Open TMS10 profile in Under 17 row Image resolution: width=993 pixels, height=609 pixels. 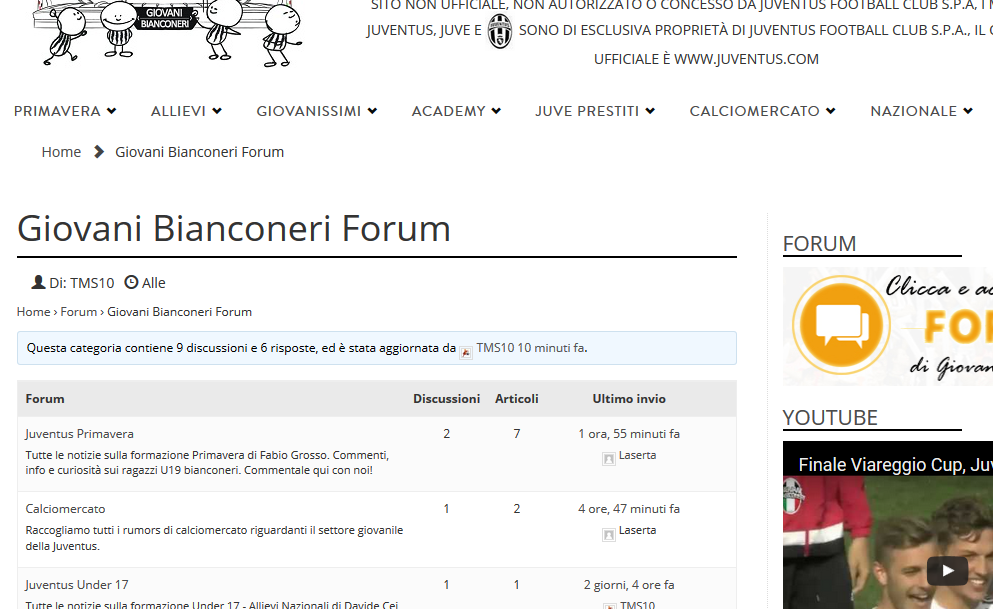[638, 605]
